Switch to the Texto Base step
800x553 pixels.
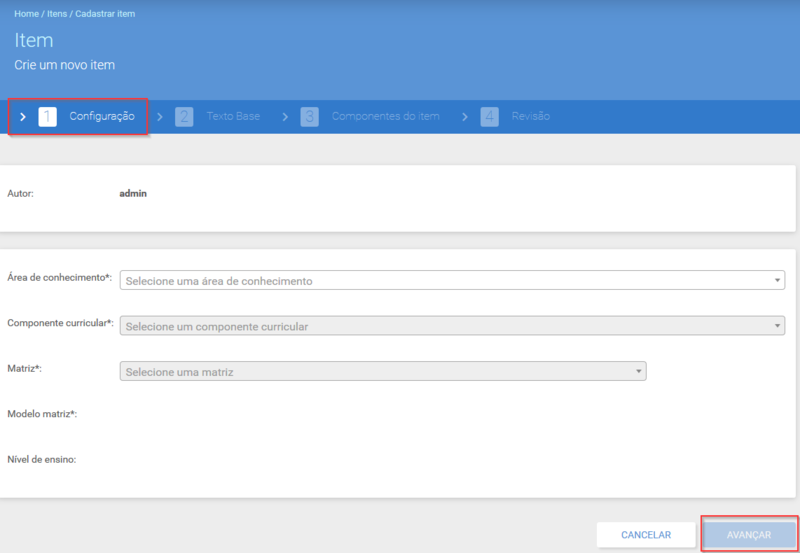click(x=233, y=116)
